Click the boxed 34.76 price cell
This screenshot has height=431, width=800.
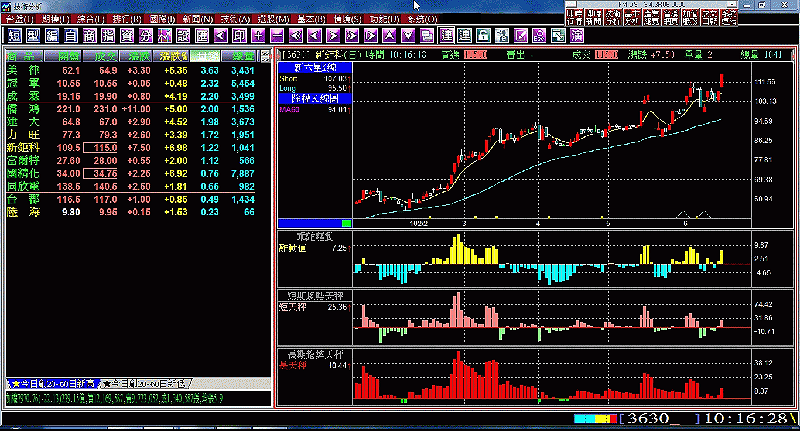101,173
